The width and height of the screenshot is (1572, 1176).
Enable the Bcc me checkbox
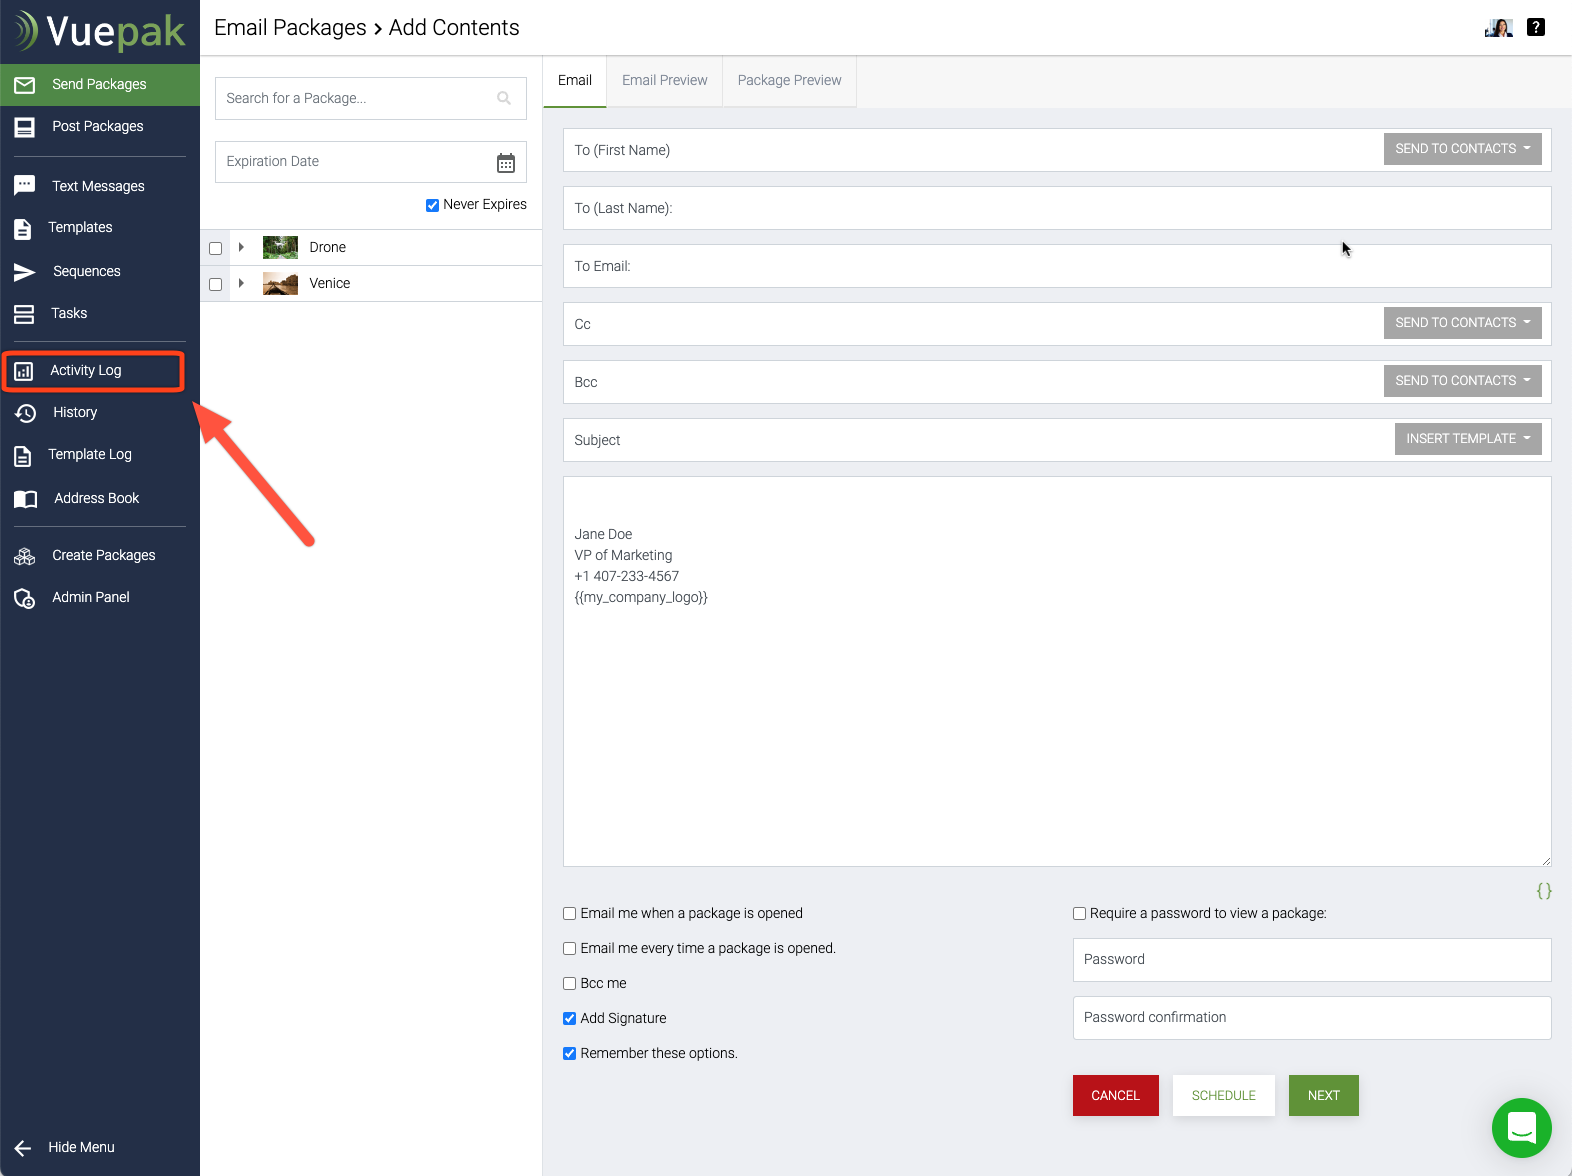tap(569, 984)
